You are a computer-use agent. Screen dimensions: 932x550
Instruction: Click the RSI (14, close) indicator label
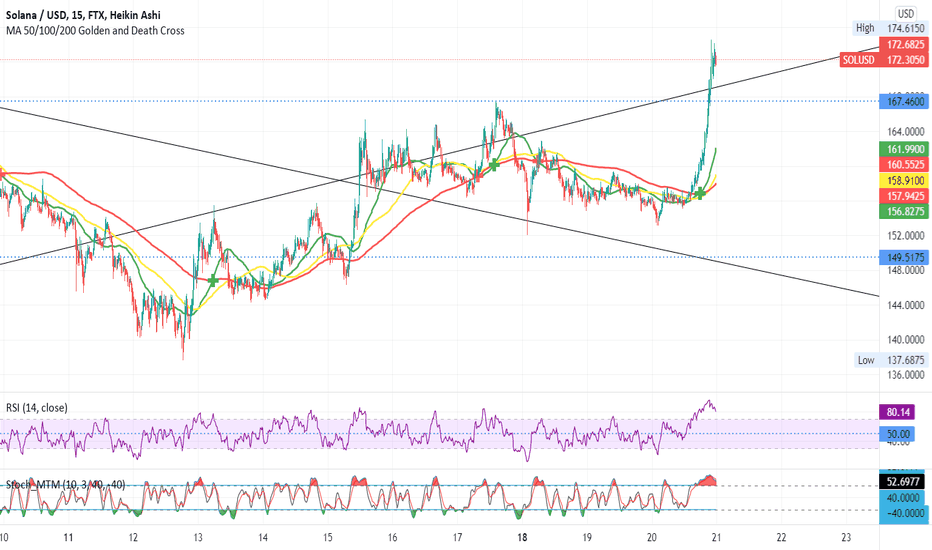tap(37, 408)
